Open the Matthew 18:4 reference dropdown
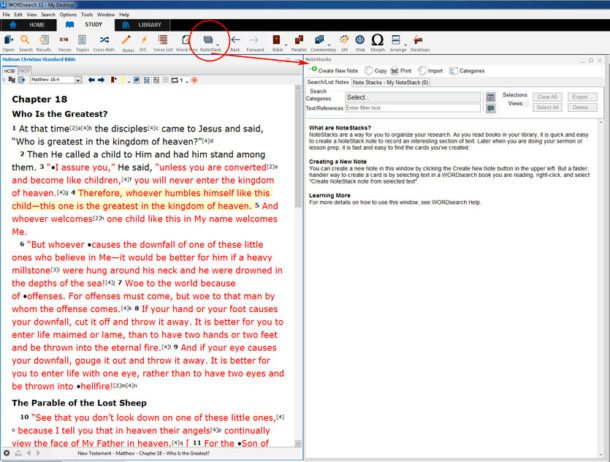Viewport: 610px width, 462px height. (78, 80)
